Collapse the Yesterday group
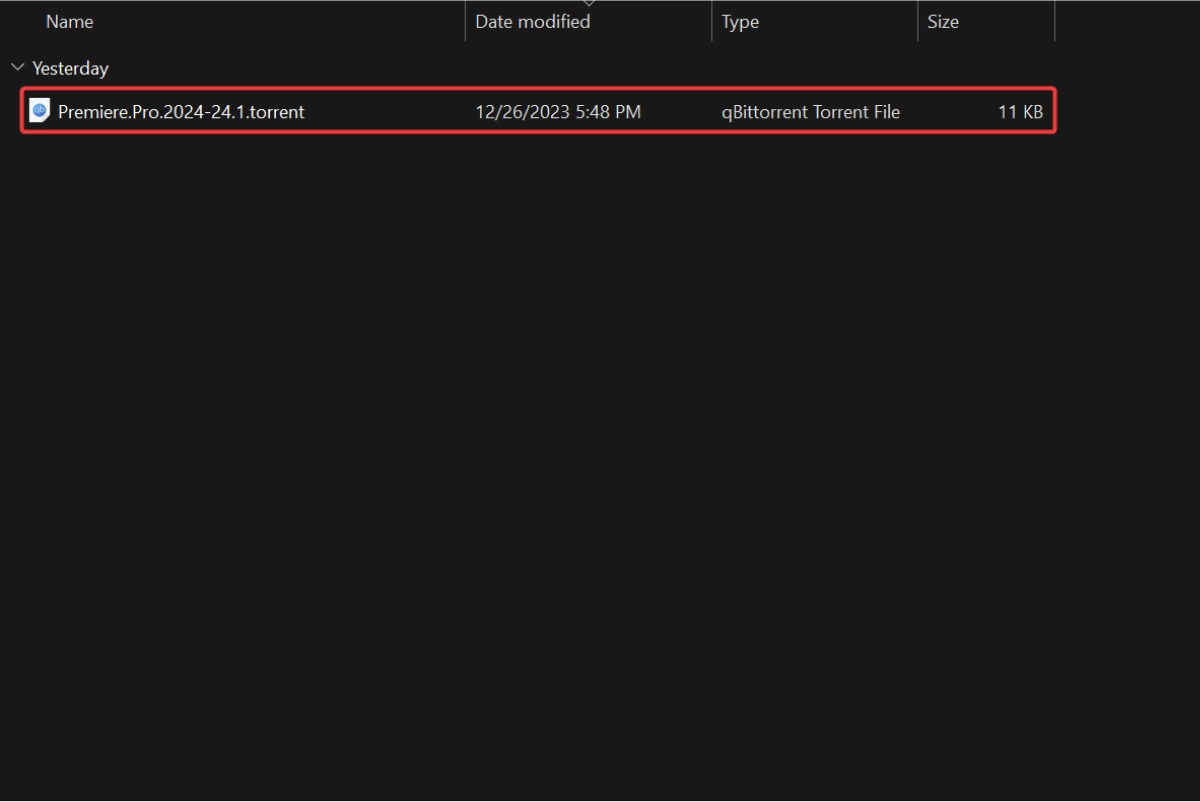The width and height of the screenshot is (1200, 802). 18,68
